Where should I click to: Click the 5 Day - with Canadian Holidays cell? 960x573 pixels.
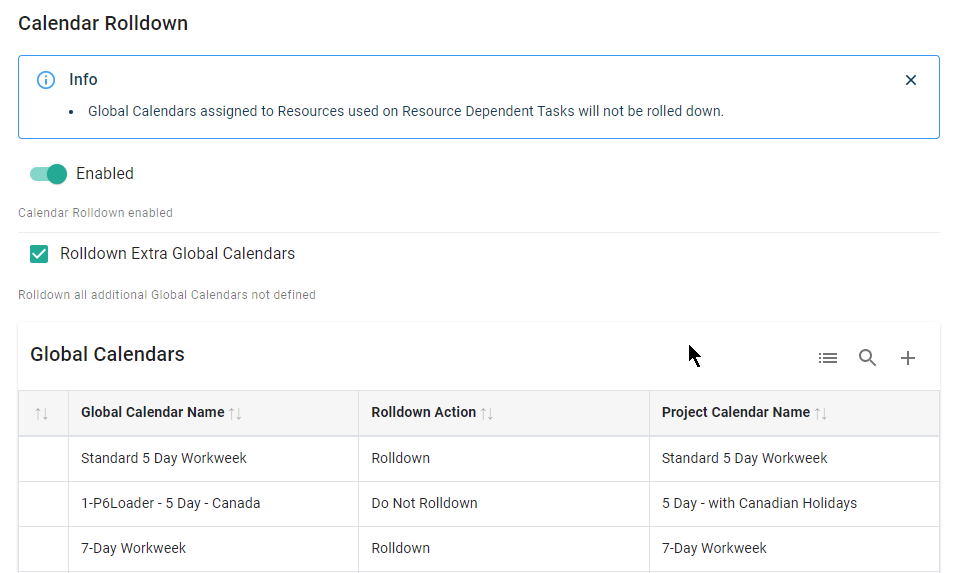pos(759,503)
